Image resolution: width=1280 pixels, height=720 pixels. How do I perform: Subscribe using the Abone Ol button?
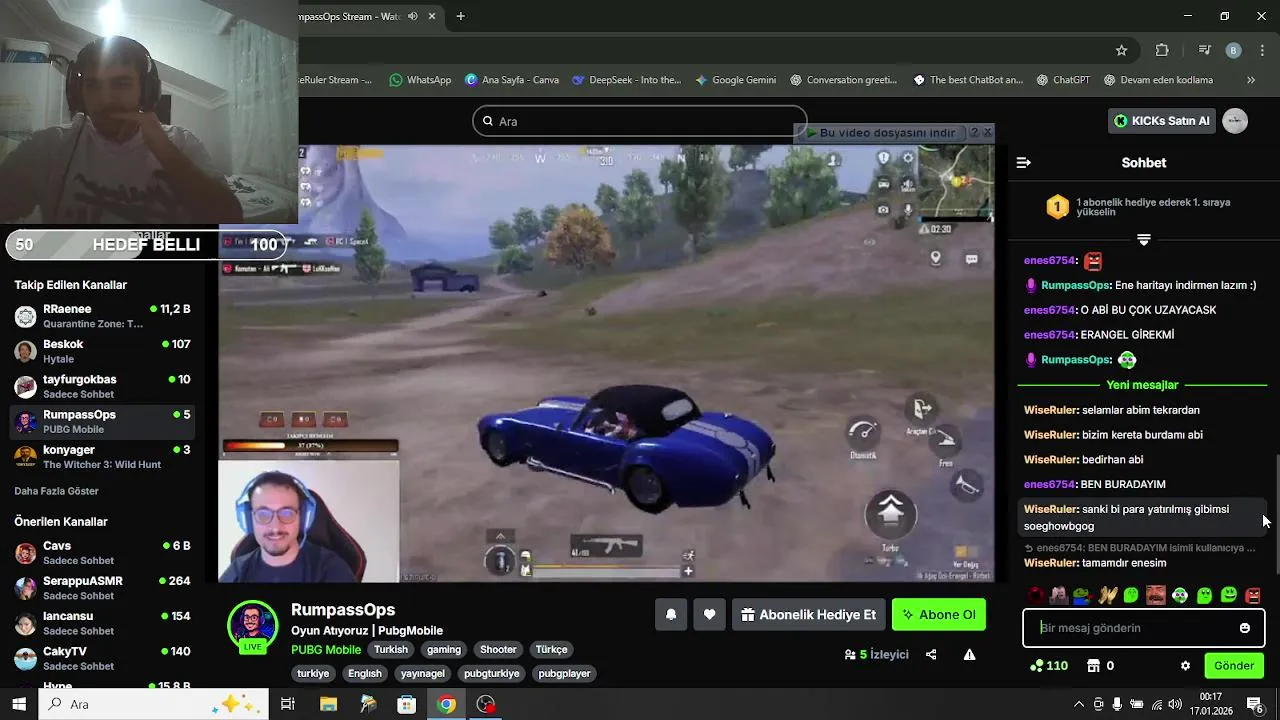[939, 614]
